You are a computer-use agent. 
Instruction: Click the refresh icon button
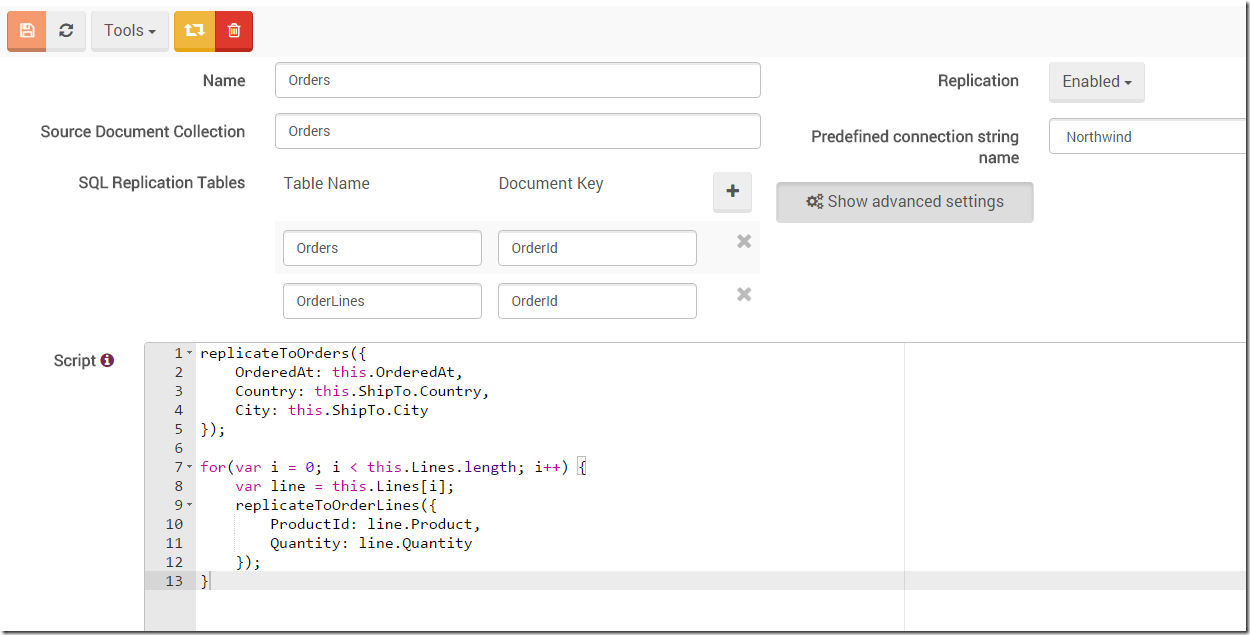click(66, 31)
